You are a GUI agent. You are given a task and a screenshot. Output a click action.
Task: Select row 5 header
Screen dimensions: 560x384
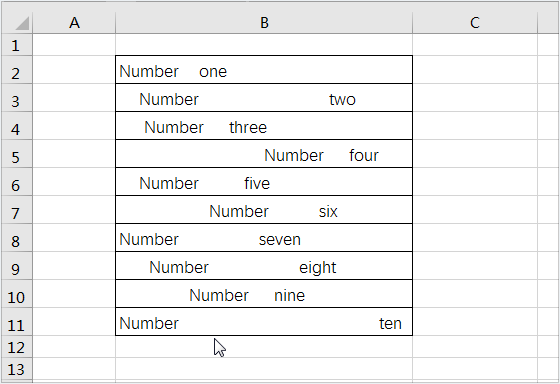[x=17, y=154]
